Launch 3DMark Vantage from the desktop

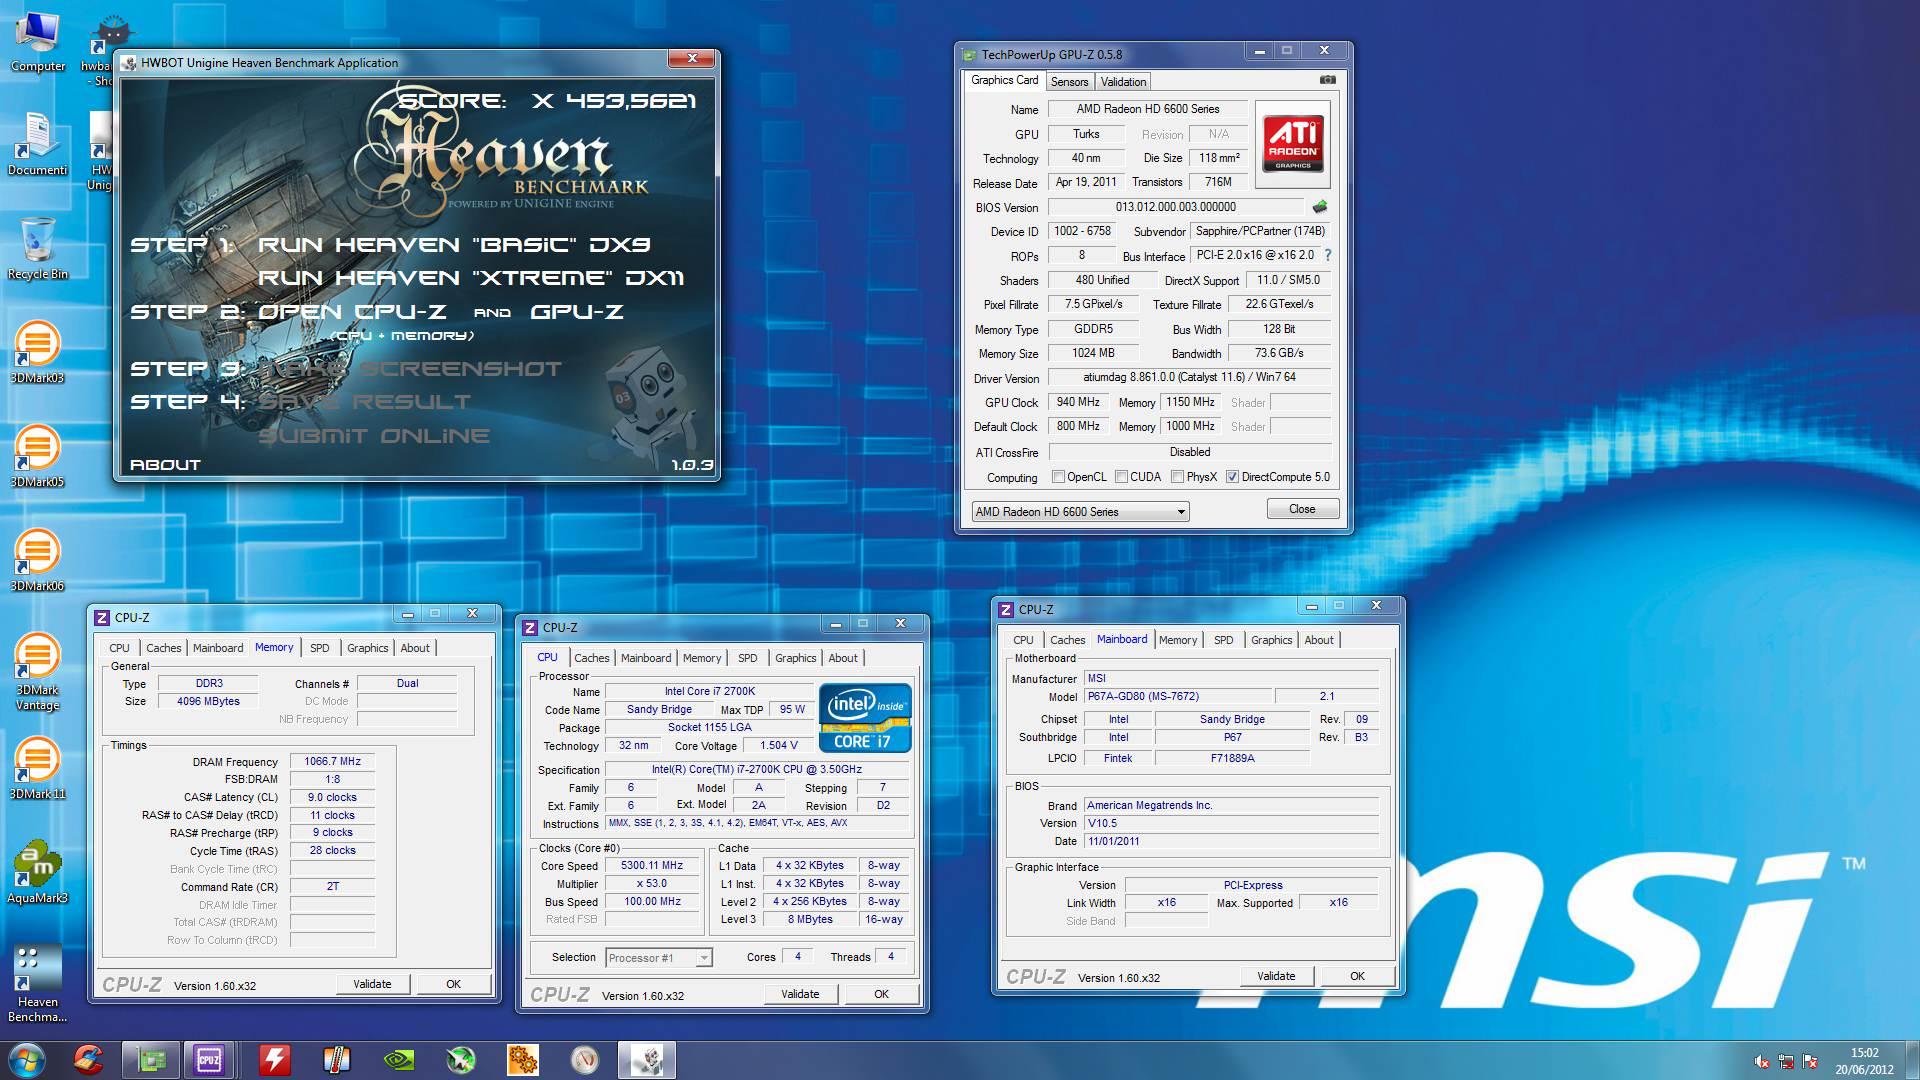click(x=37, y=671)
